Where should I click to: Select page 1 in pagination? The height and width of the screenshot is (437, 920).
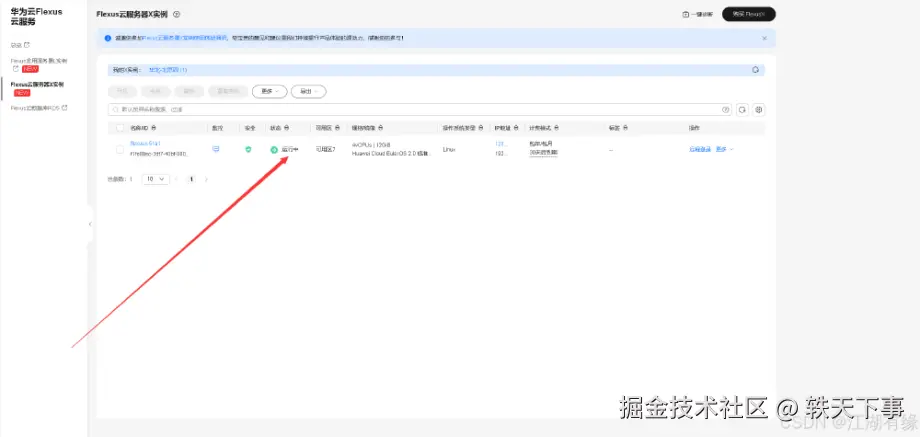coord(191,179)
